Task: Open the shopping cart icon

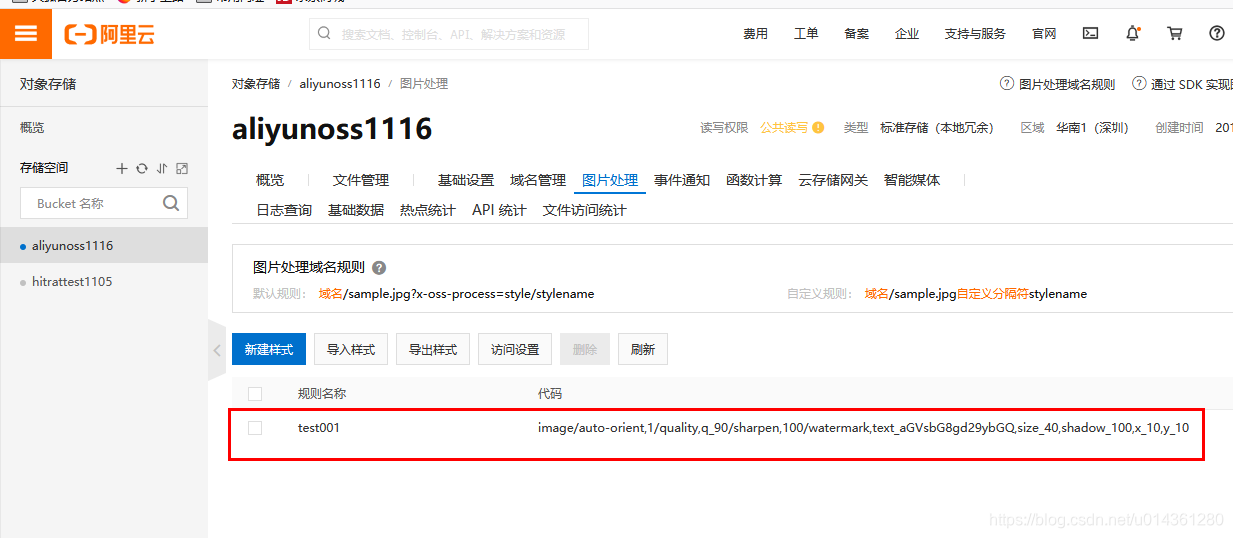Action: pyautogui.click(x=1175, y=33)
